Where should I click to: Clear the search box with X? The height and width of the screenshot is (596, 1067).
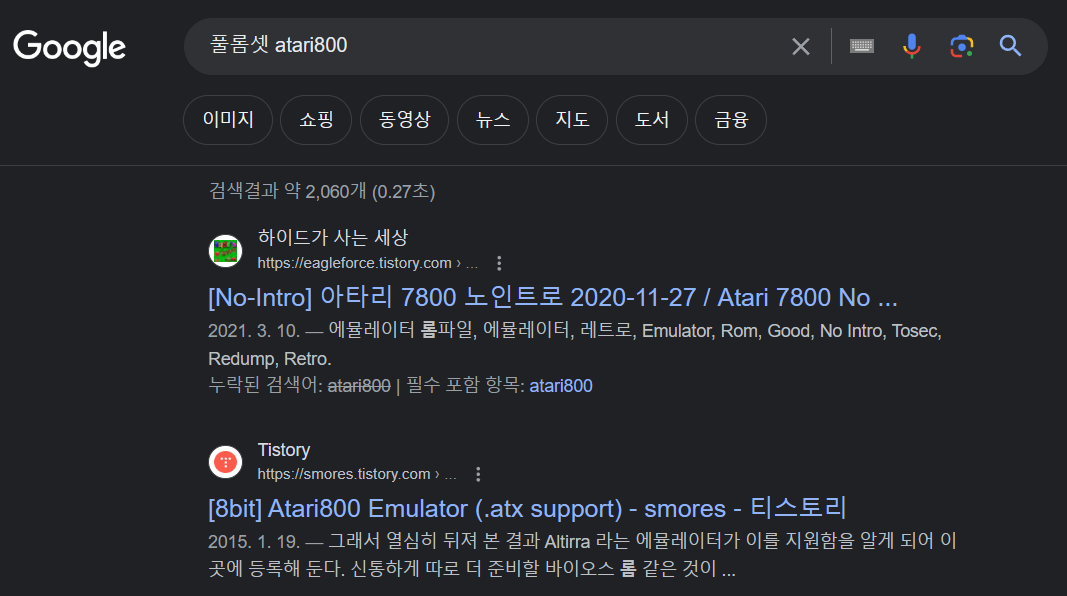(801, 46)
